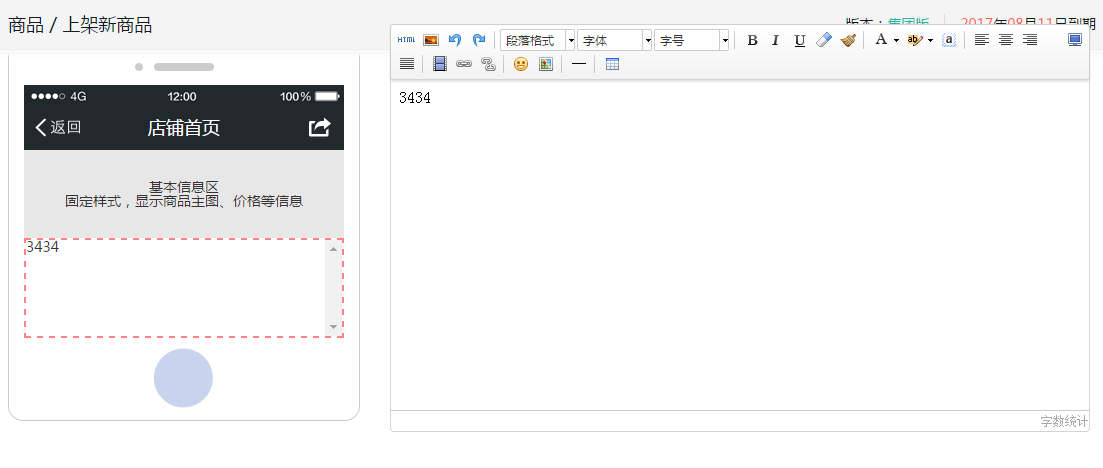This screenshot has width=1103, height=468.
Task: Open the 字号 font size dropdown
Action: pos(692,40)
